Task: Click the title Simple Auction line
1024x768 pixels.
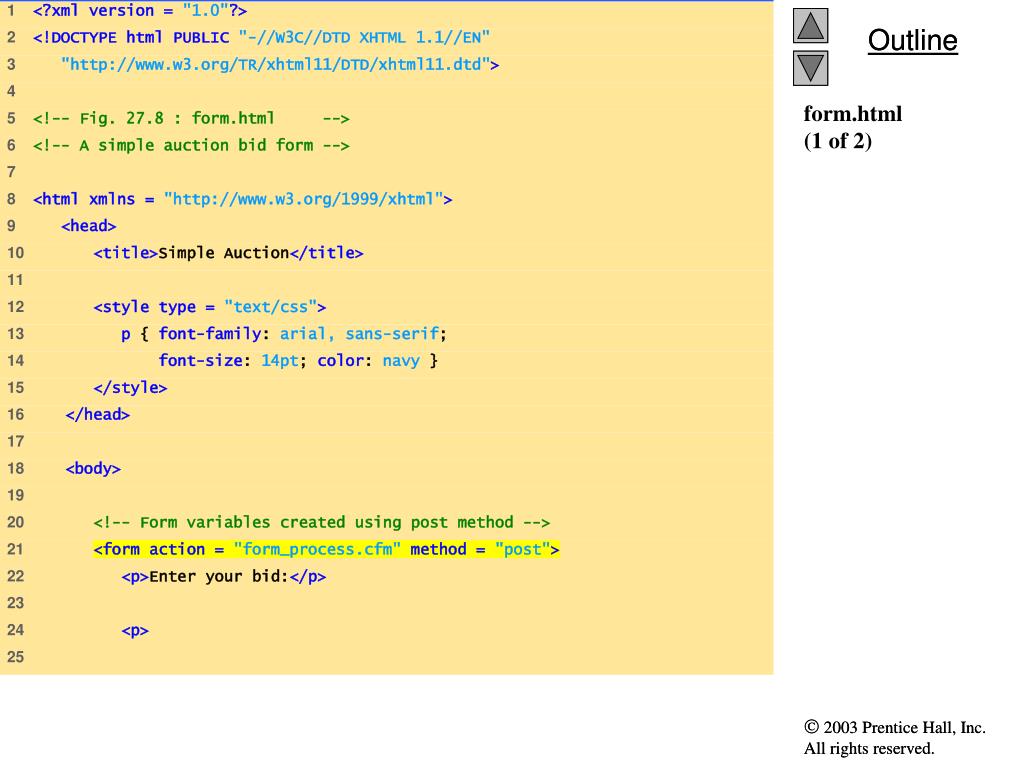Action: click(228, 253)
